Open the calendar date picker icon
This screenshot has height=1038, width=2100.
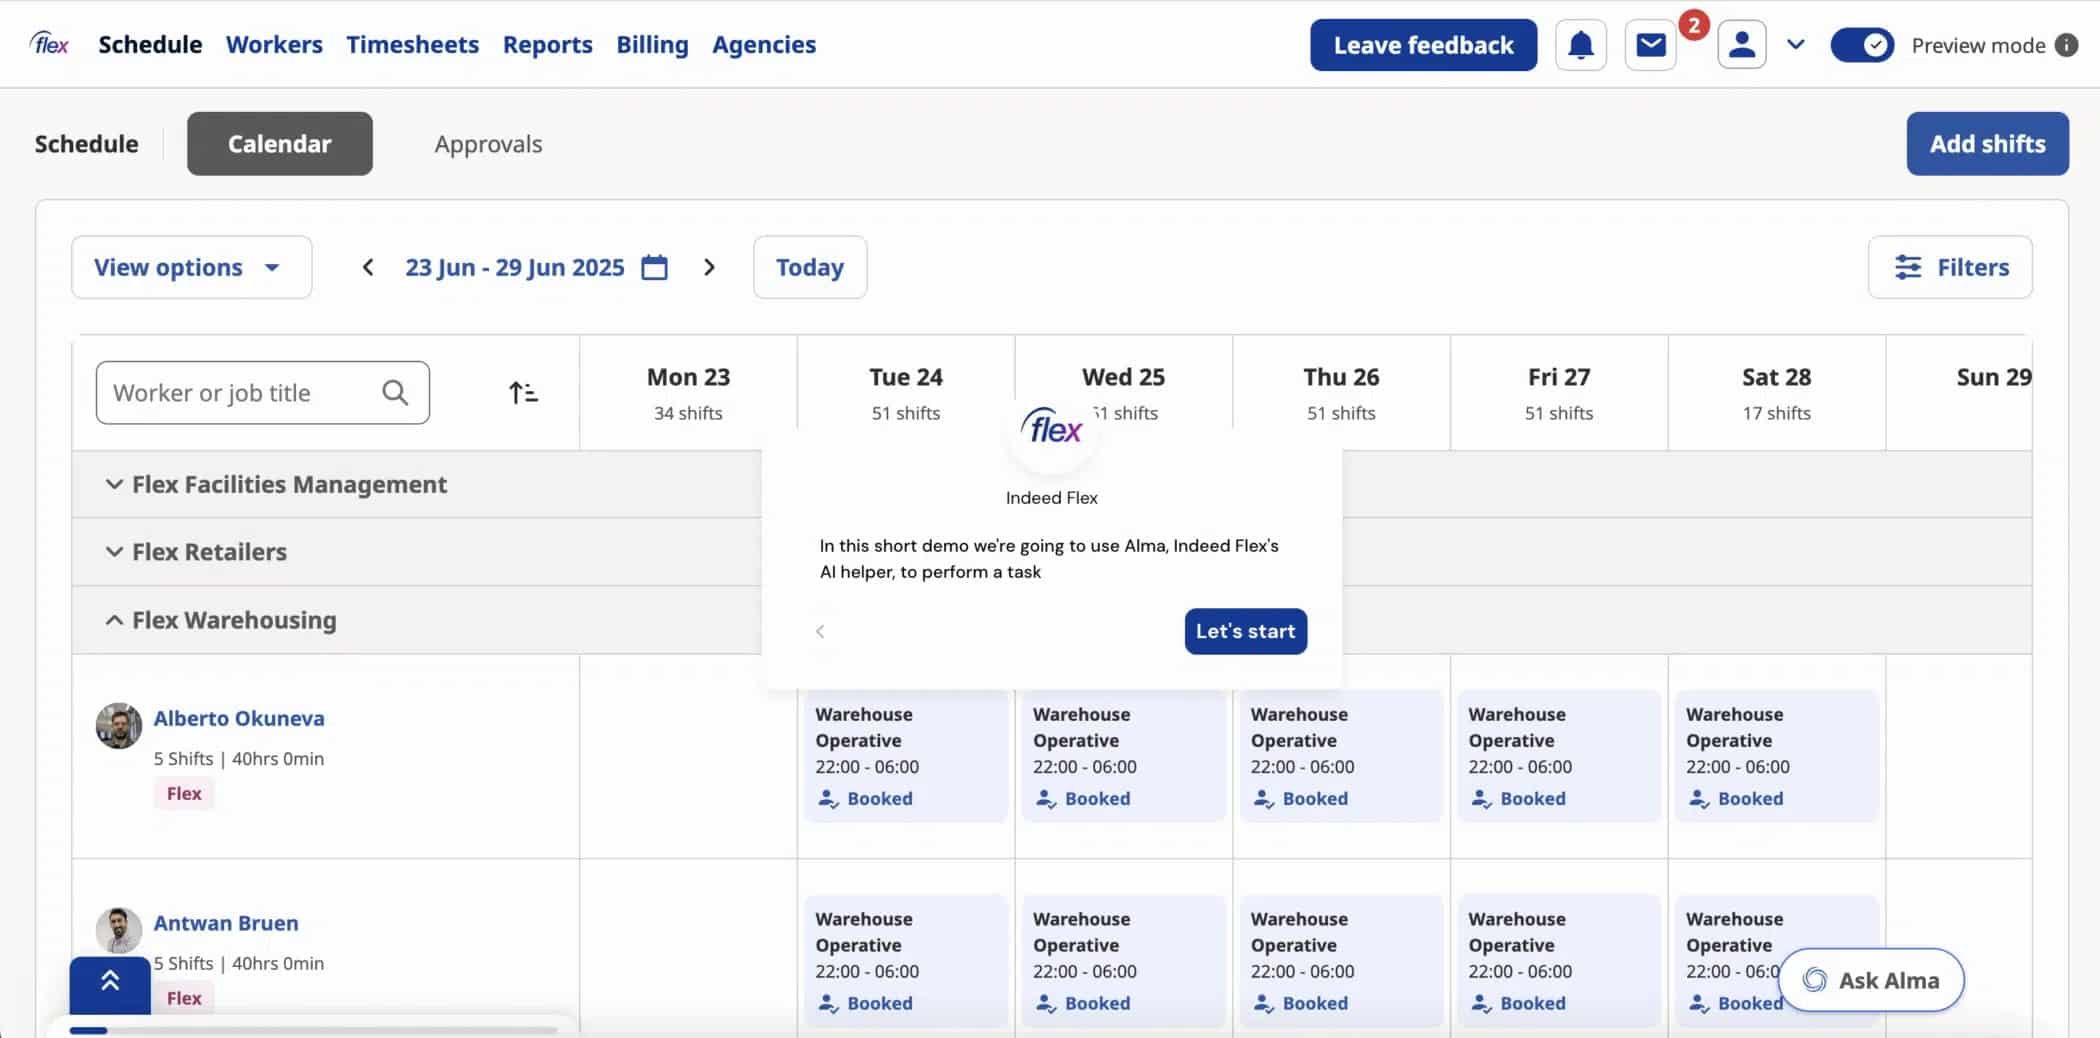click(x=654, y=267)
